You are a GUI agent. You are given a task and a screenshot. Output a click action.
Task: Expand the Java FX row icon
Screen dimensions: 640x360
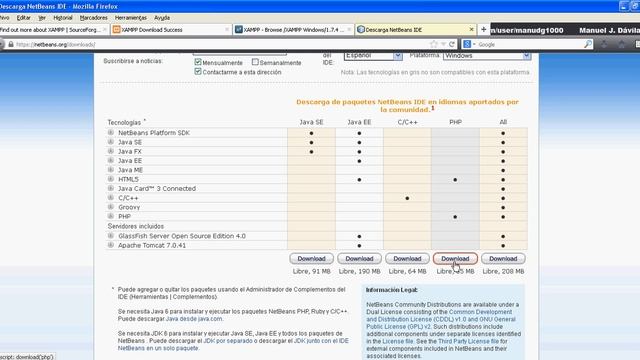click(x=111, y=151)
